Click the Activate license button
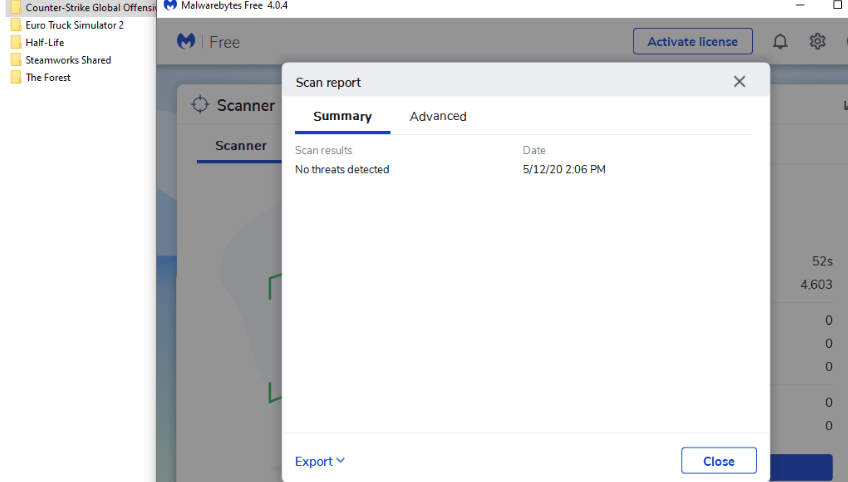The image size is (848, 482). [x=693, y=42]
